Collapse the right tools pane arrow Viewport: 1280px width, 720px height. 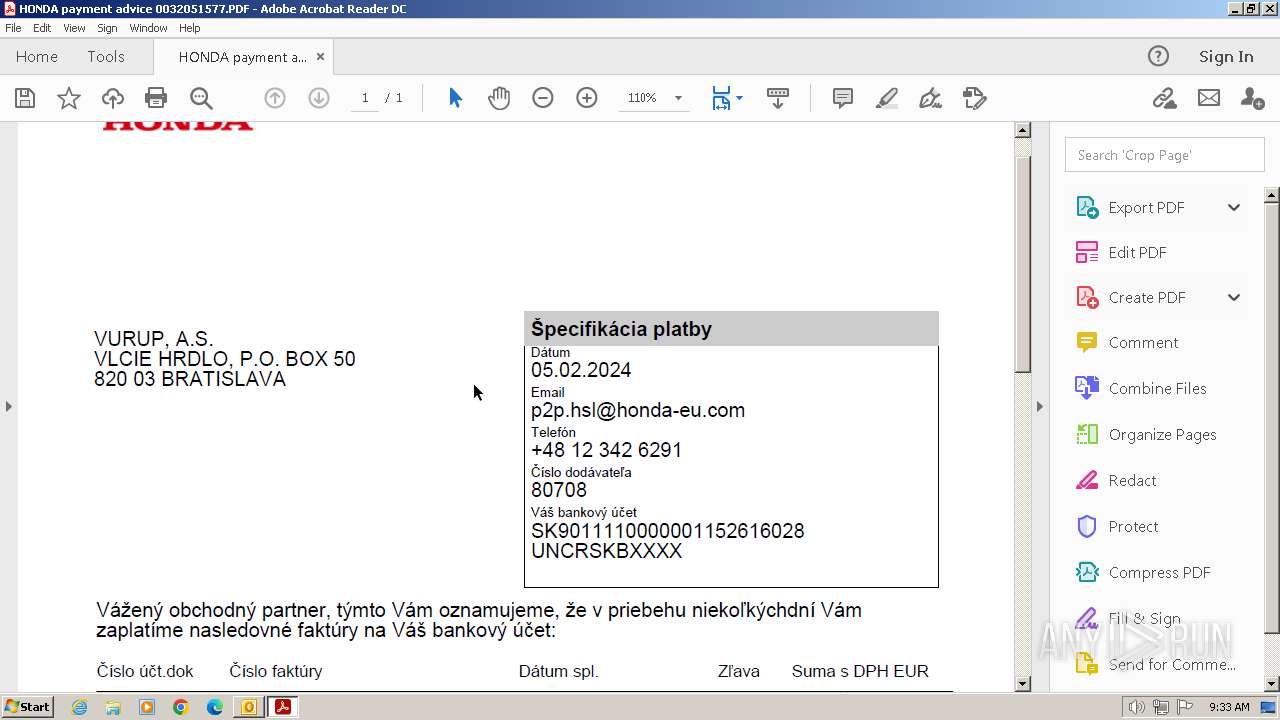(1039, 406)
